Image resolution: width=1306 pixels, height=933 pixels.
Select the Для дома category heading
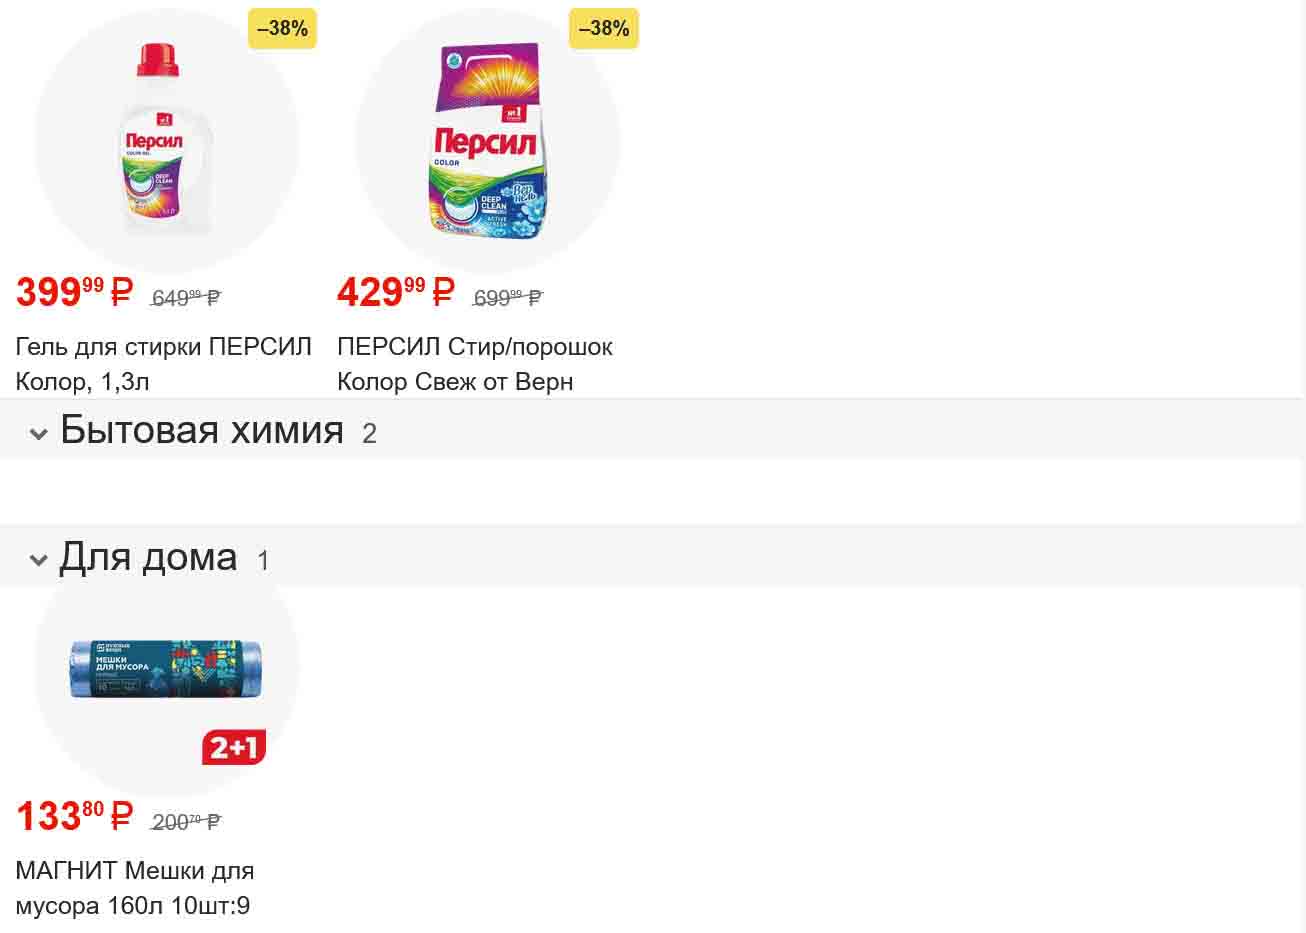(148, 557)
